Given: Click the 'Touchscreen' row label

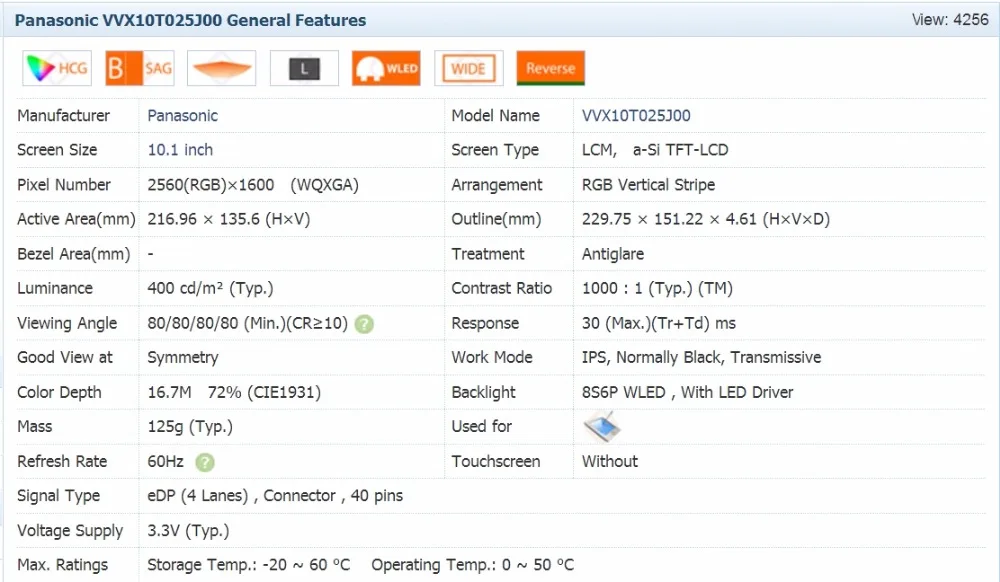Looking at the screenshot, I should (496, 461).
